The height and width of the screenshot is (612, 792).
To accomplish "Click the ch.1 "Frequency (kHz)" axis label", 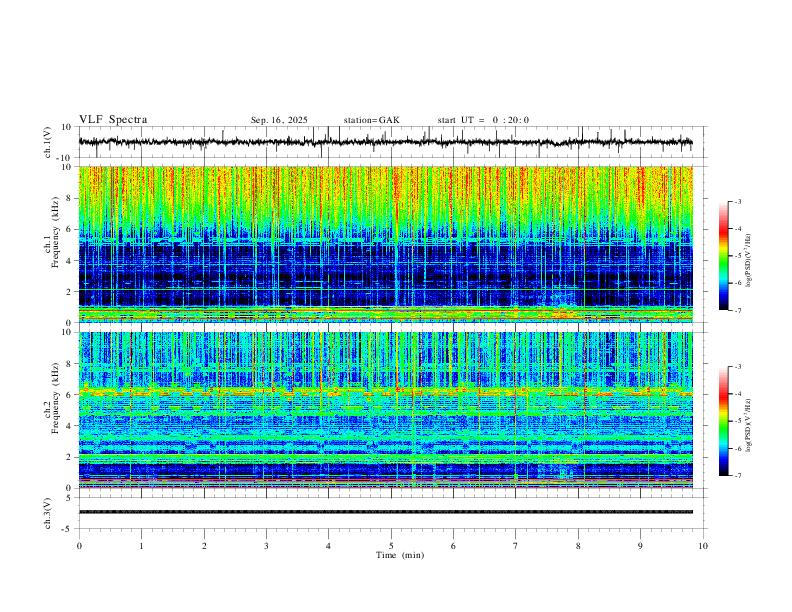I will [x=55, y=233].
